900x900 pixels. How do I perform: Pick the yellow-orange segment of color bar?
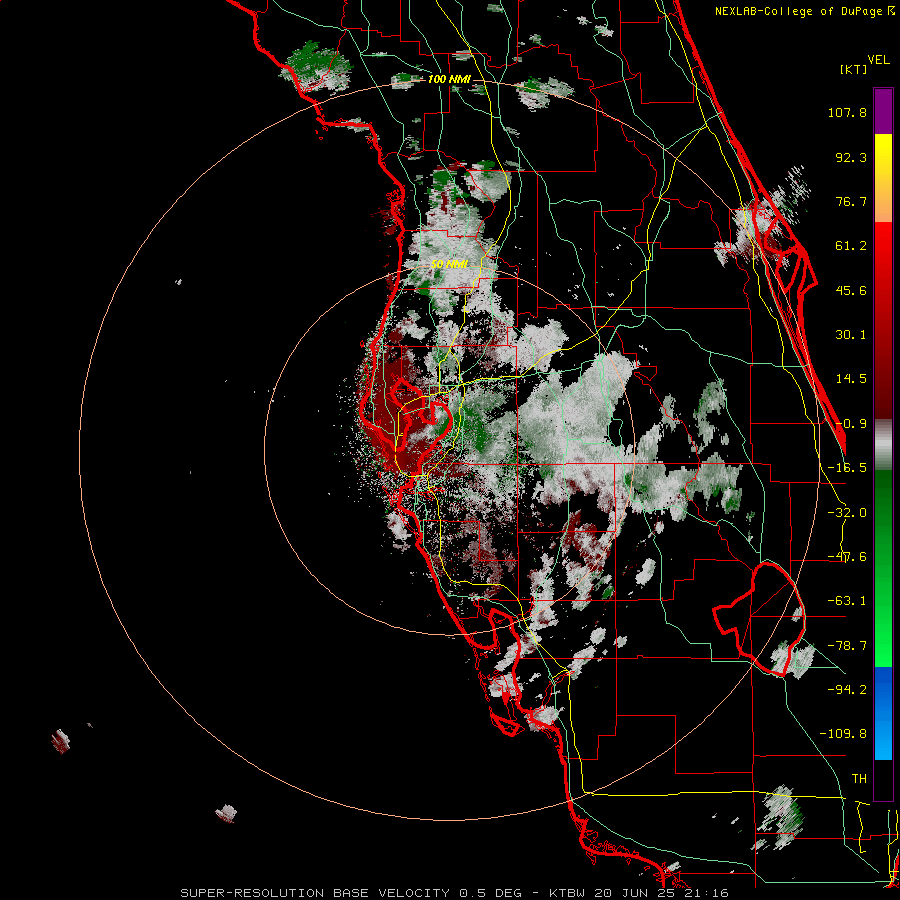pos(883,178)
